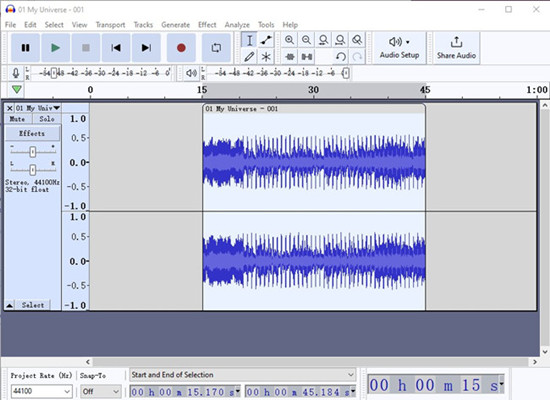Click the selection end time field
This screenshot has height=400, width=550.
297,392
